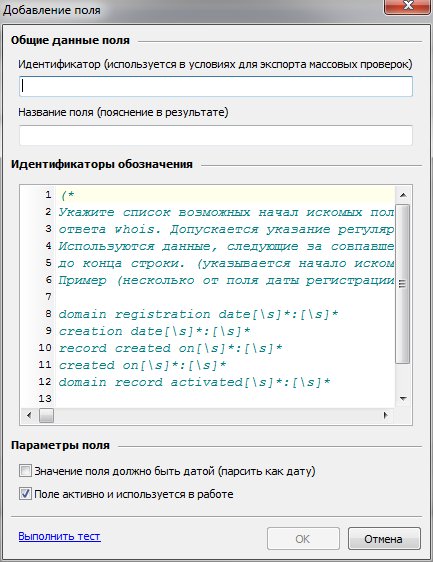Click the Название поля input field
The height and width of the screenshot is (562, 433).
[216, 135]
